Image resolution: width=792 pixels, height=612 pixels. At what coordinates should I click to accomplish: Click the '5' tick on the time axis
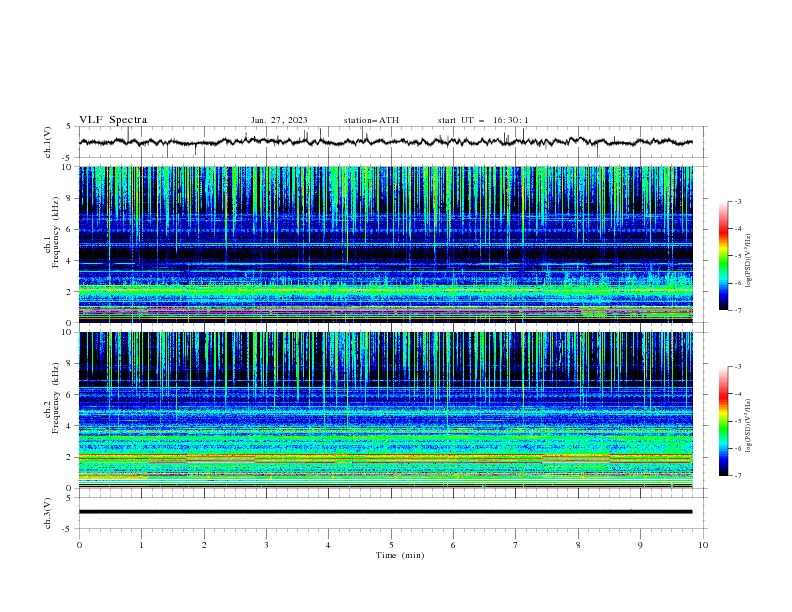[x=391, y=545]
